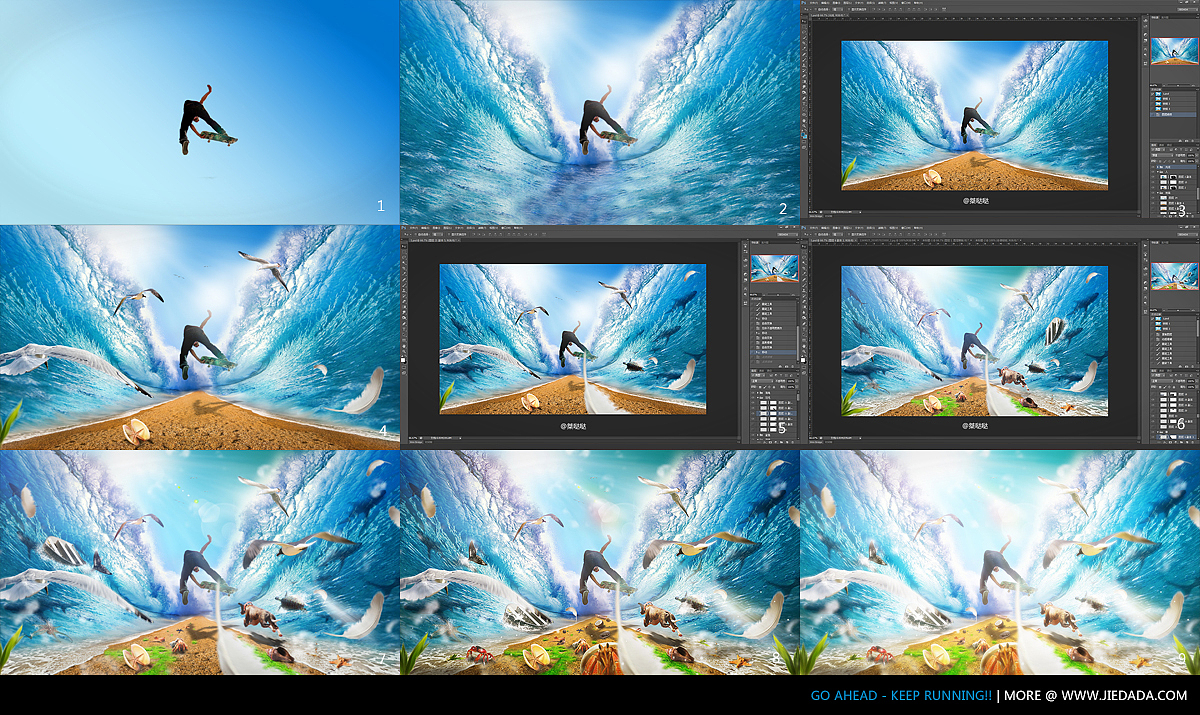Open the File menu in step 3 window

click(x=814, y=3)
